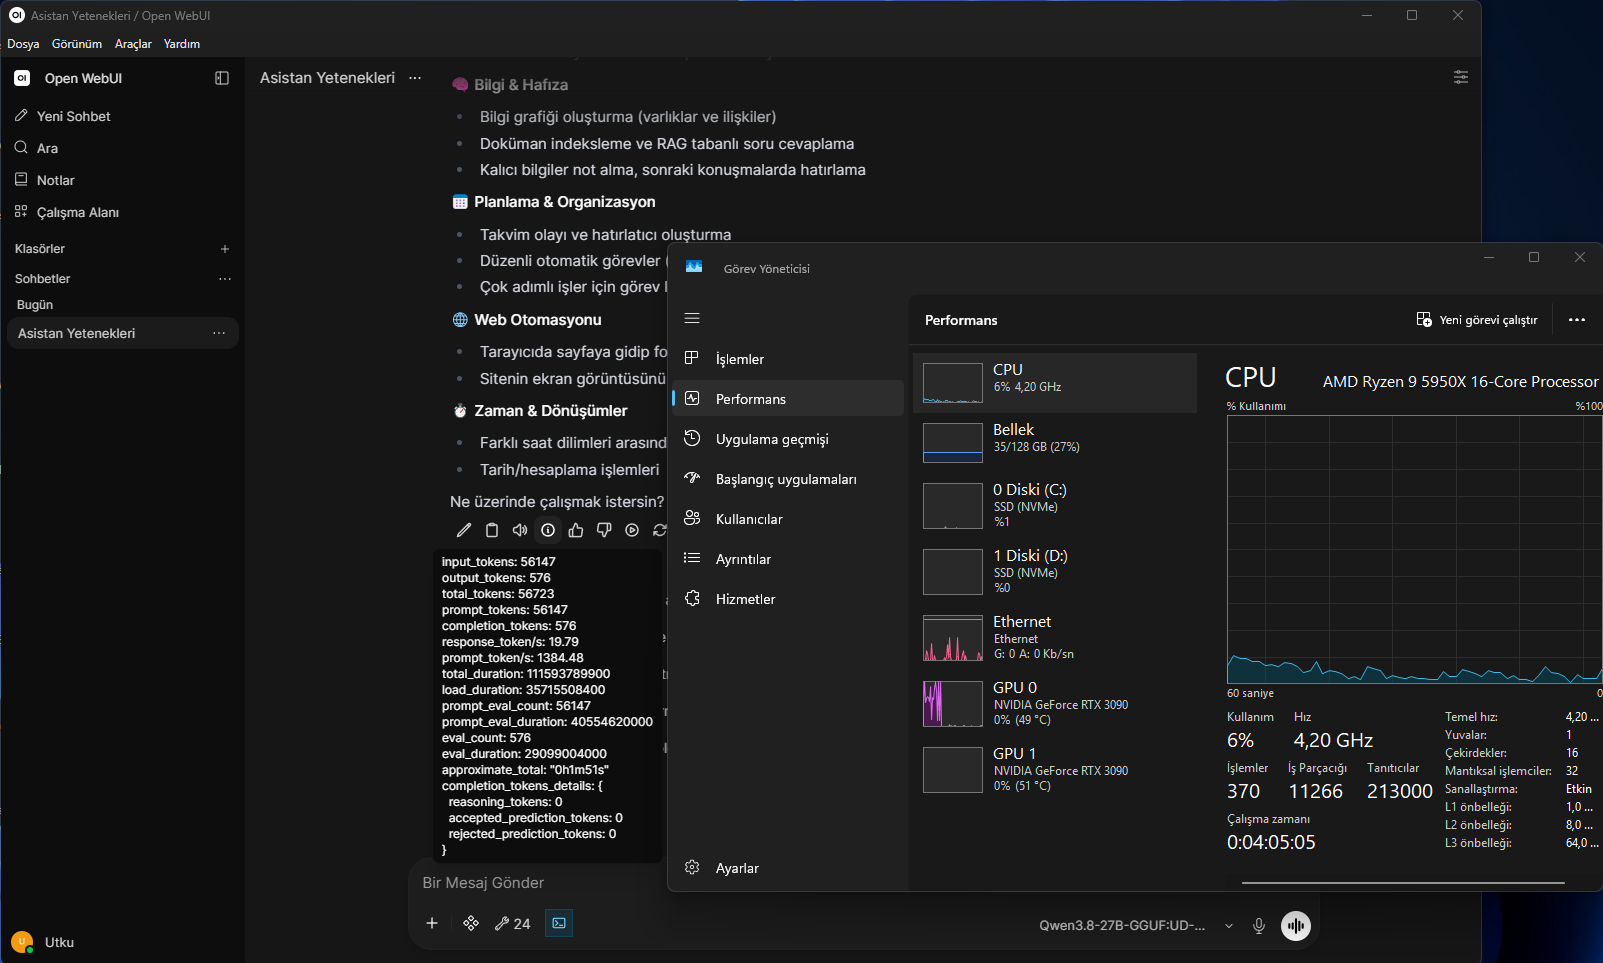
Task: Give the response a thumbs up
Action: pos(576,530)
